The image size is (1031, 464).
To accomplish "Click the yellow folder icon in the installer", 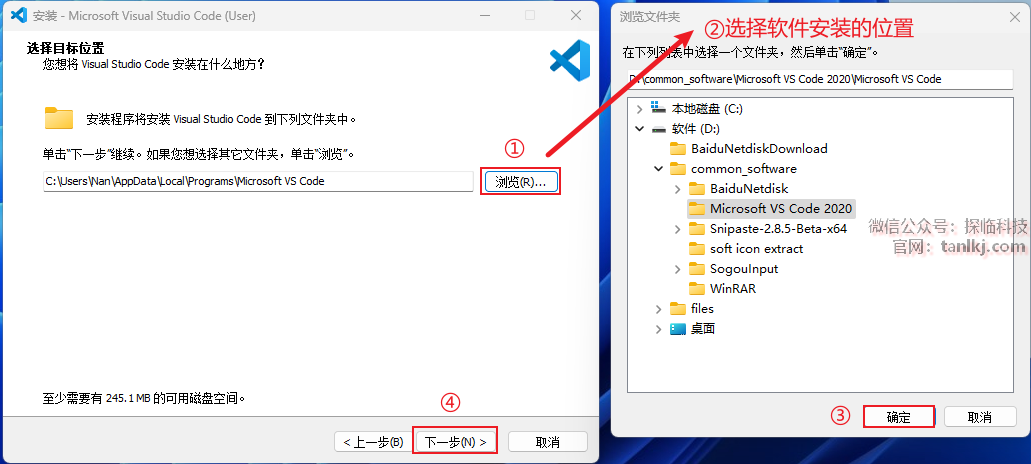I will click(59, 118).
